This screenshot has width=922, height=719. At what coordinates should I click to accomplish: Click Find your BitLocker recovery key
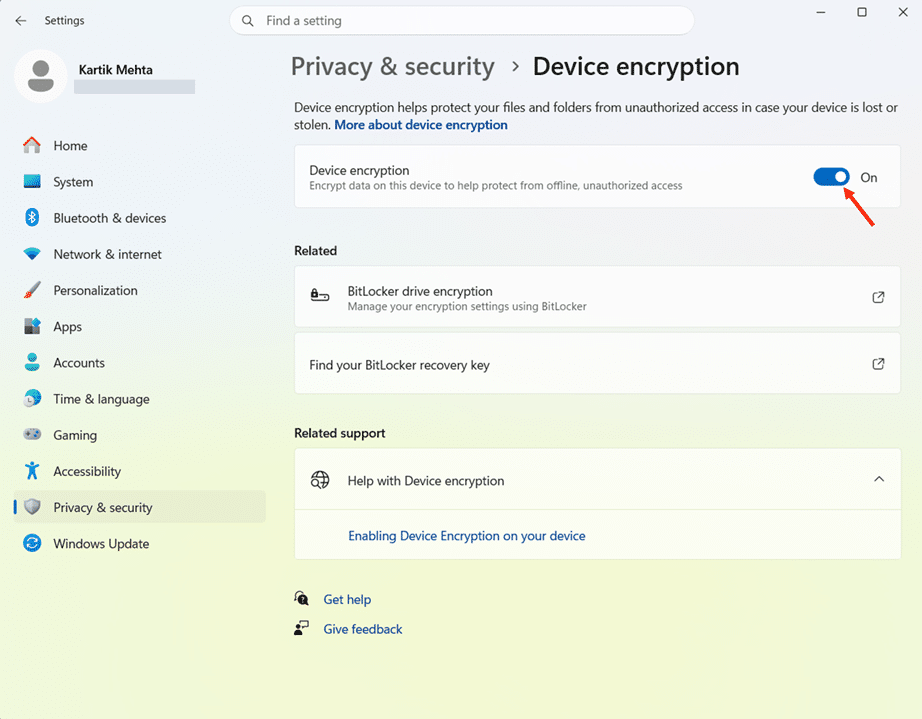400,365
